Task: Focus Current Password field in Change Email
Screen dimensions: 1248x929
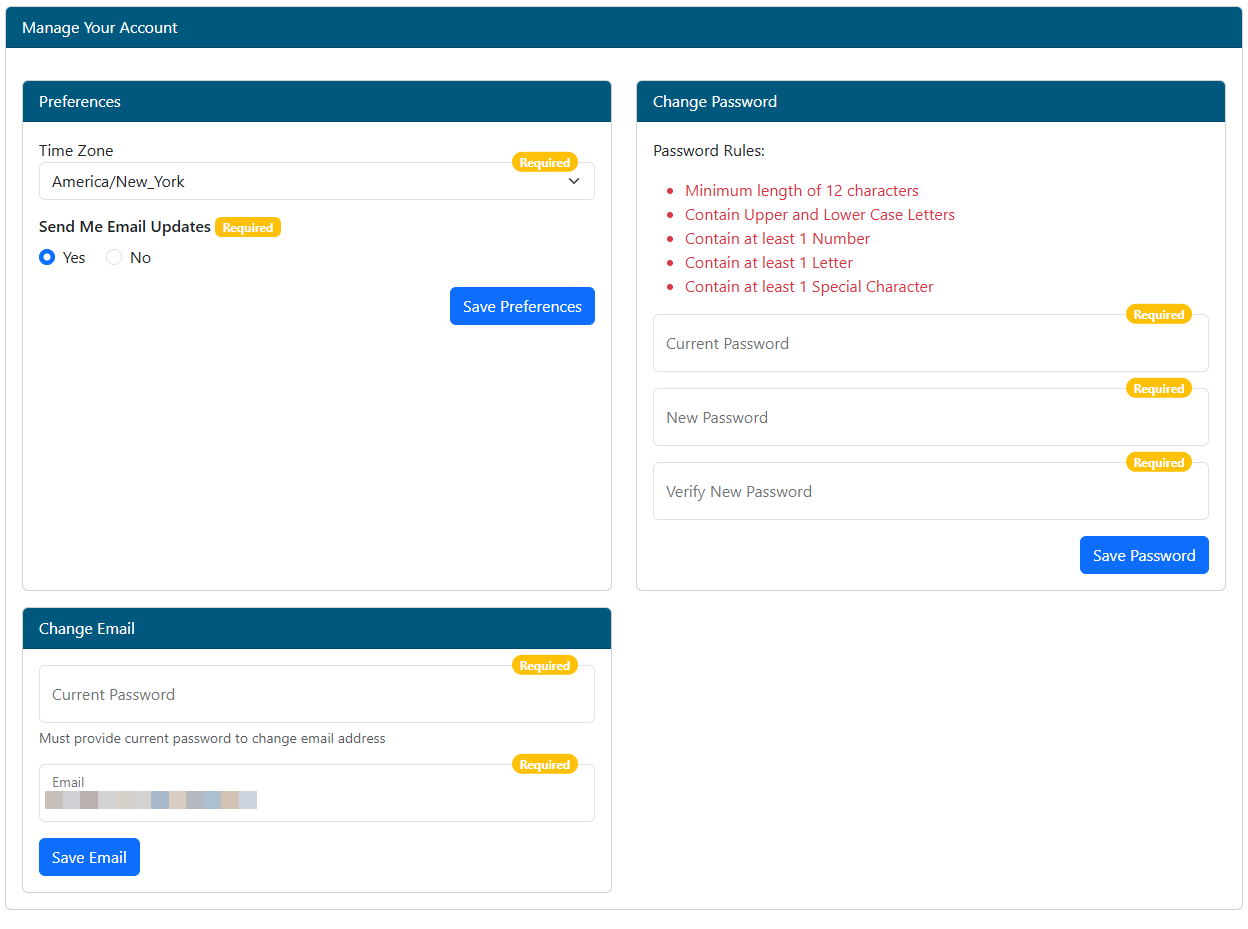Action: [316, 695]
